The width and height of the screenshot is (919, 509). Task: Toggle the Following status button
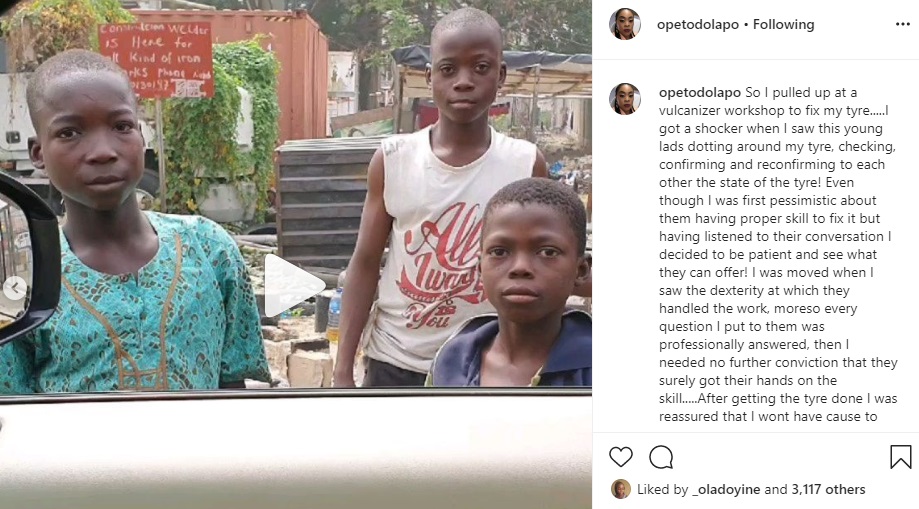coord(784,25)
